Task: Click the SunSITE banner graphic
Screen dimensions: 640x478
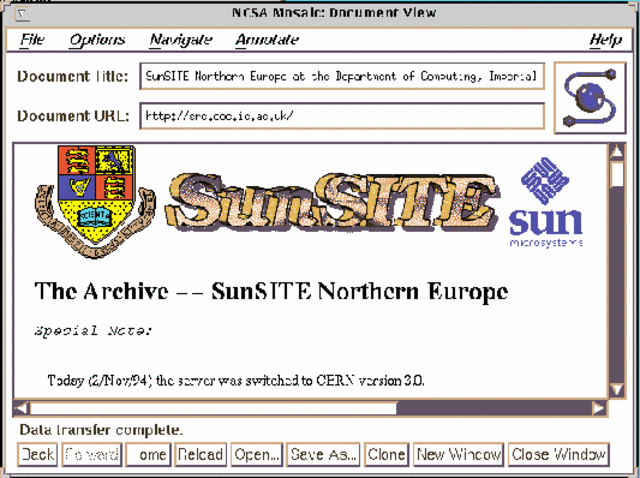Action: 332,205
